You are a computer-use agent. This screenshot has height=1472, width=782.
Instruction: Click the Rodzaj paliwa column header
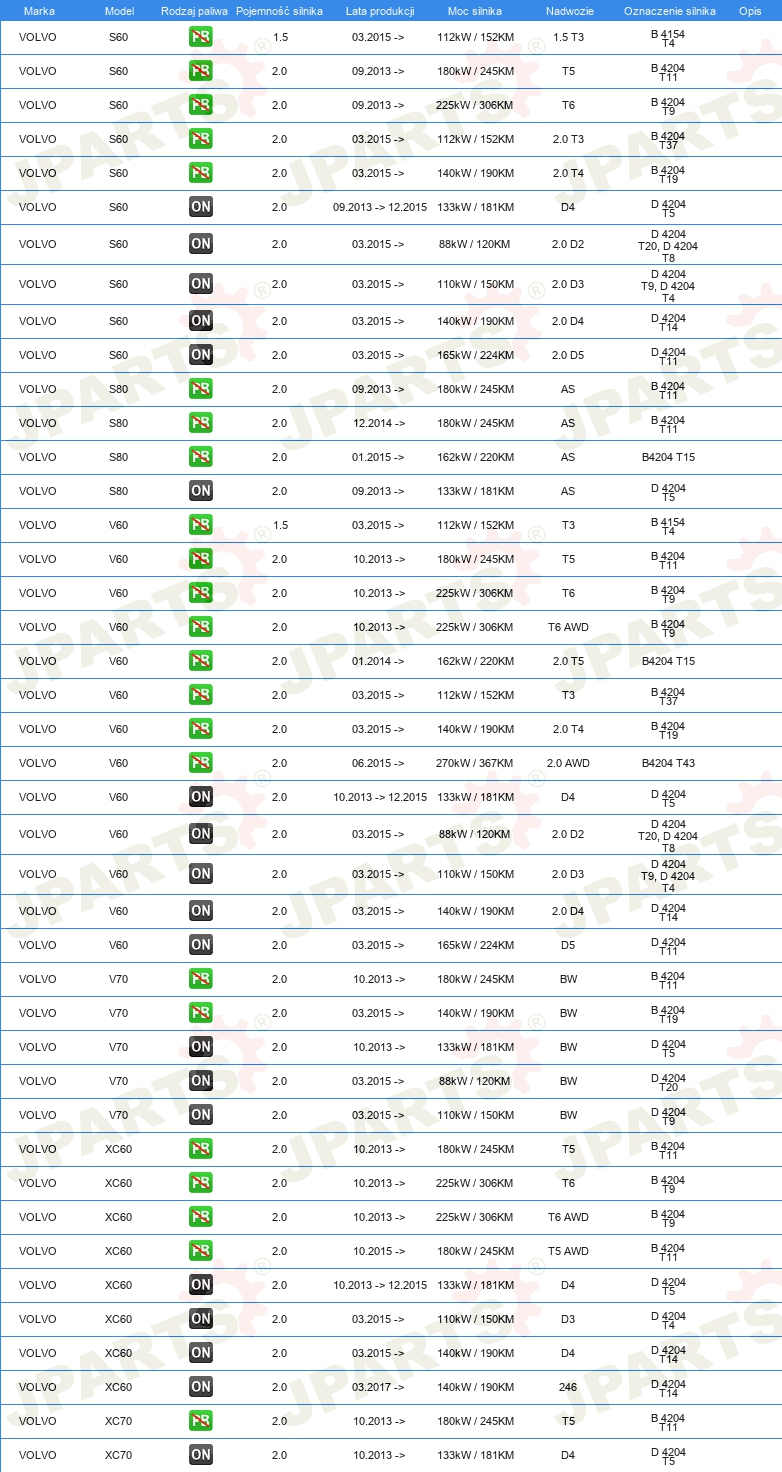click(195, 10)
